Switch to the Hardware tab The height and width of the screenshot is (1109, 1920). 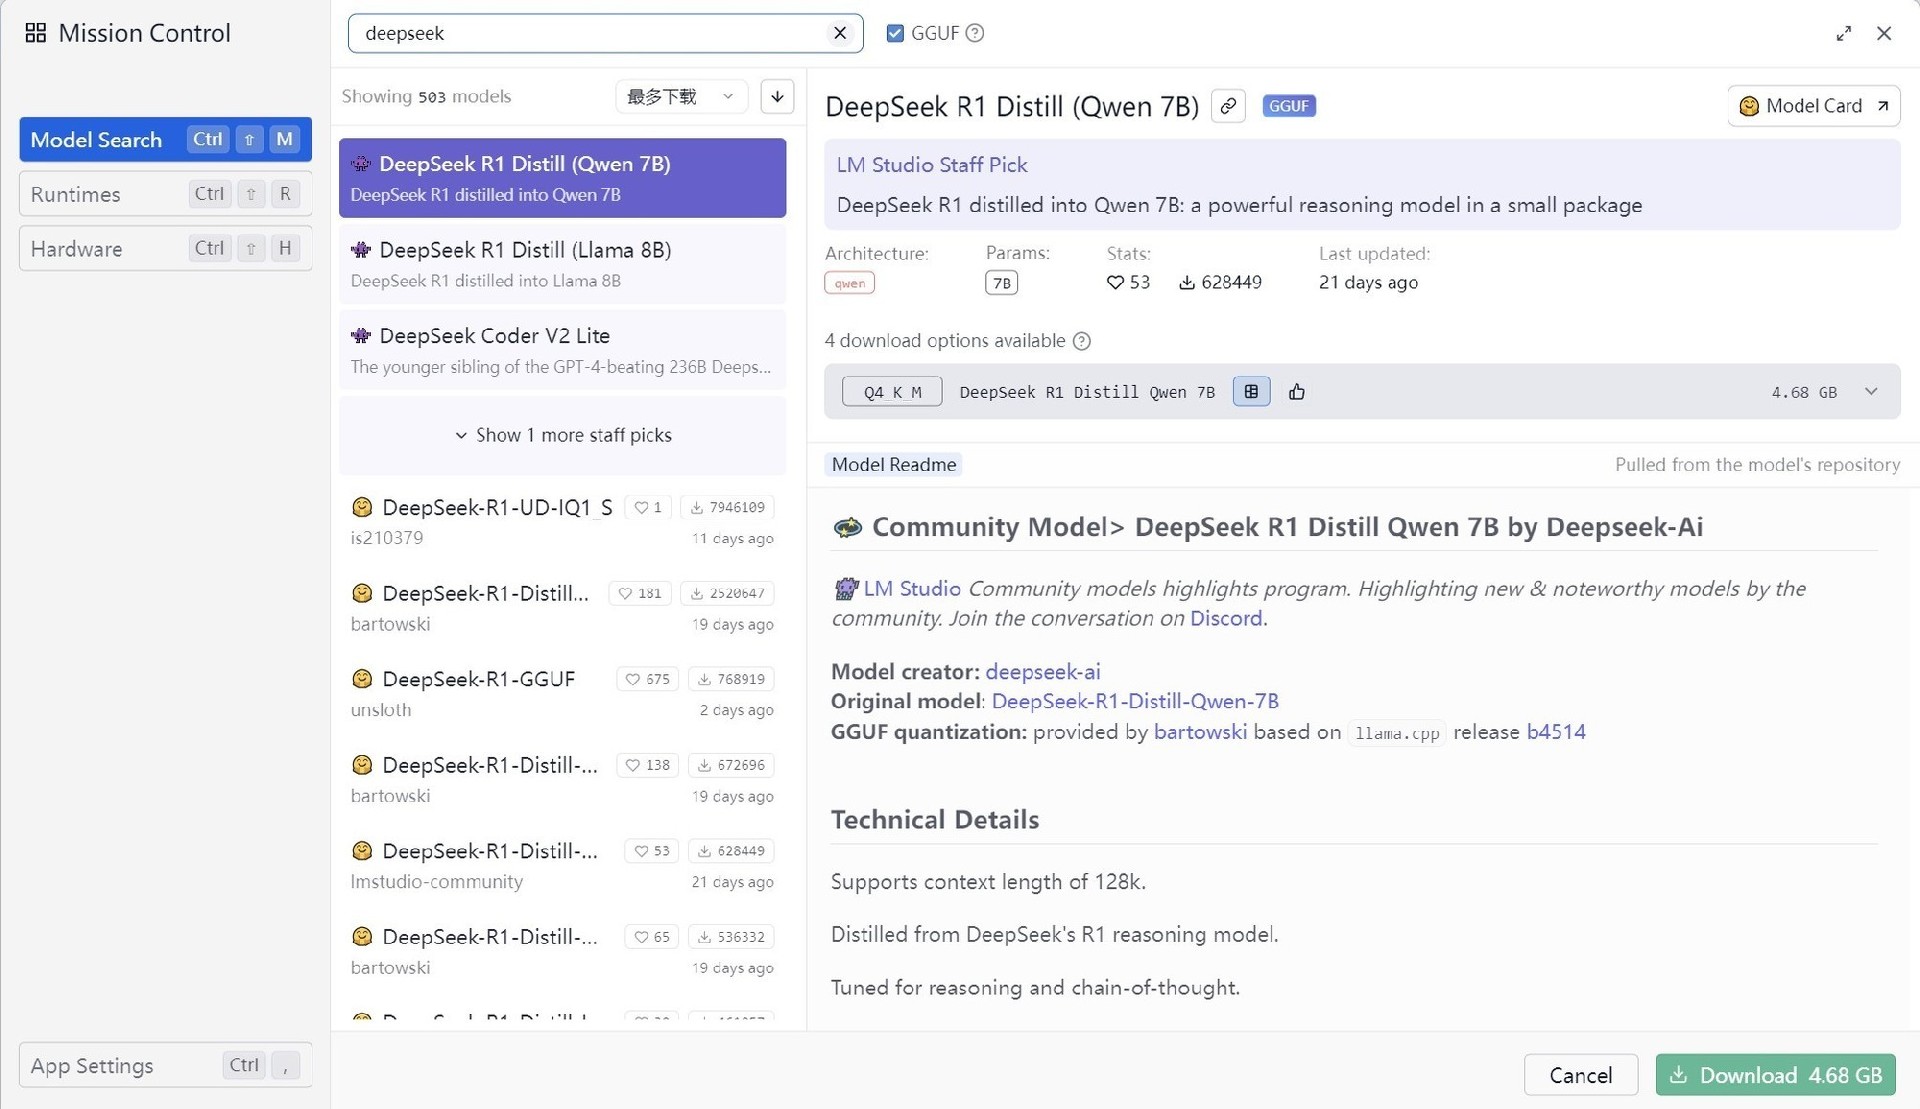[165, 248]
